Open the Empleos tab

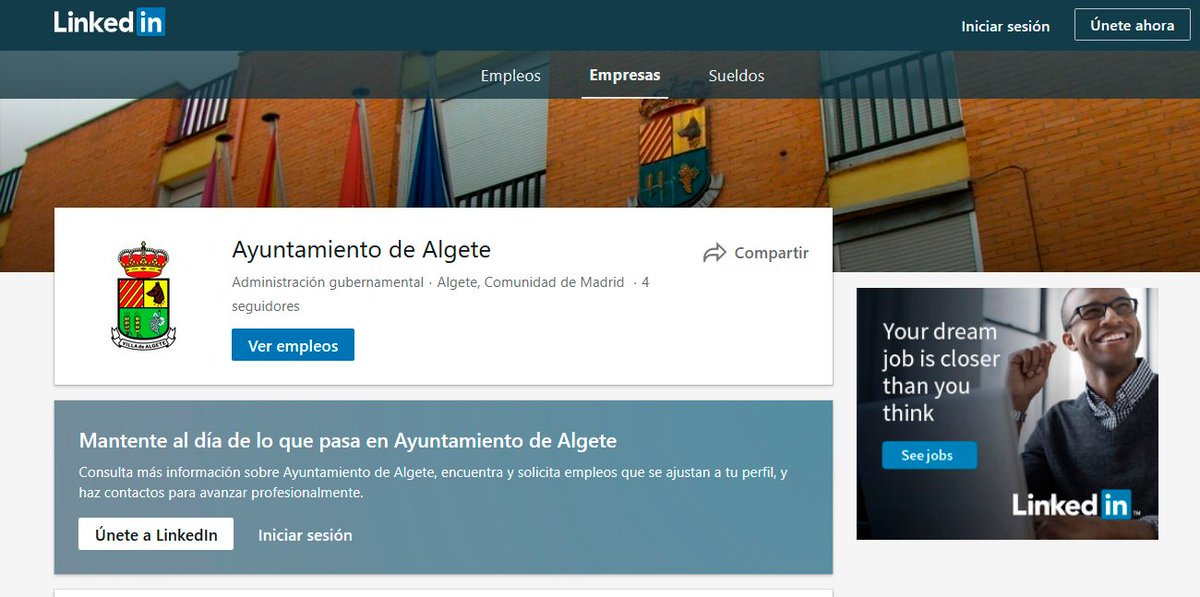[510, 76]
